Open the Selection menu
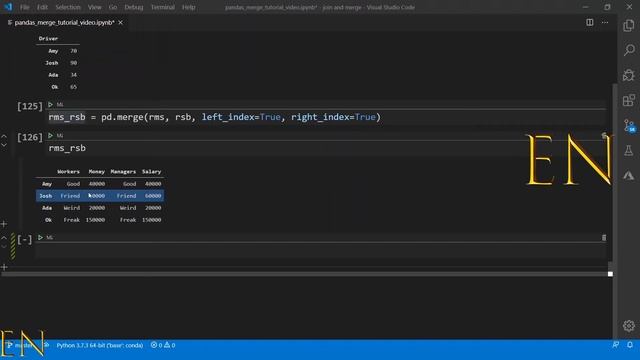The height and width of the screenshot is (360, 640). [68, 7]
